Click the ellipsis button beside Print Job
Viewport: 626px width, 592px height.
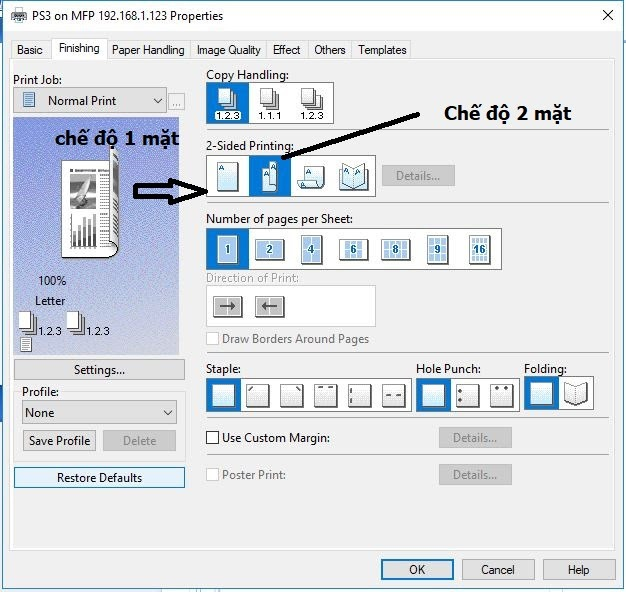point(176,101)
